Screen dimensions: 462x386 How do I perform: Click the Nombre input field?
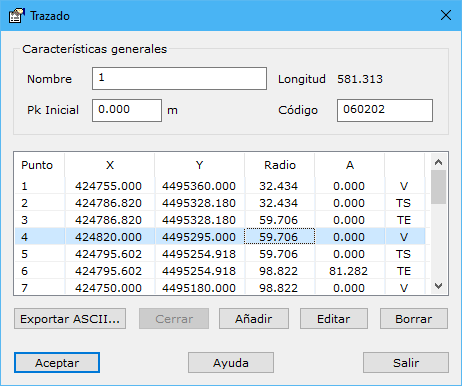point(179,79)
